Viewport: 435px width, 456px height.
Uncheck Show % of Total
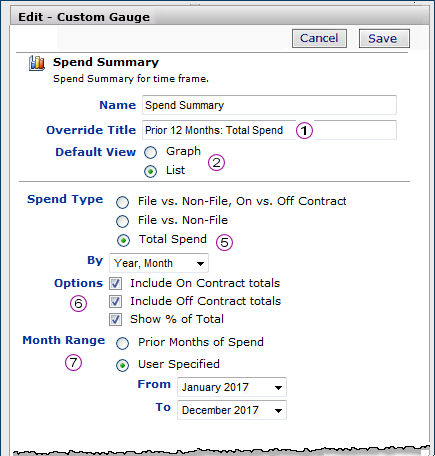[x=115, y=319]
